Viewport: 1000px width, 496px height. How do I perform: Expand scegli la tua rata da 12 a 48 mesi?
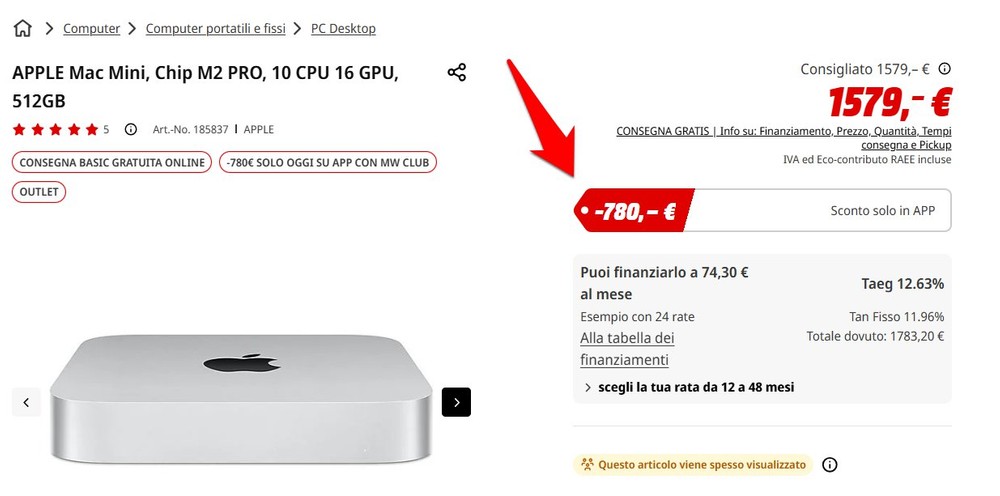coord(689,387)
